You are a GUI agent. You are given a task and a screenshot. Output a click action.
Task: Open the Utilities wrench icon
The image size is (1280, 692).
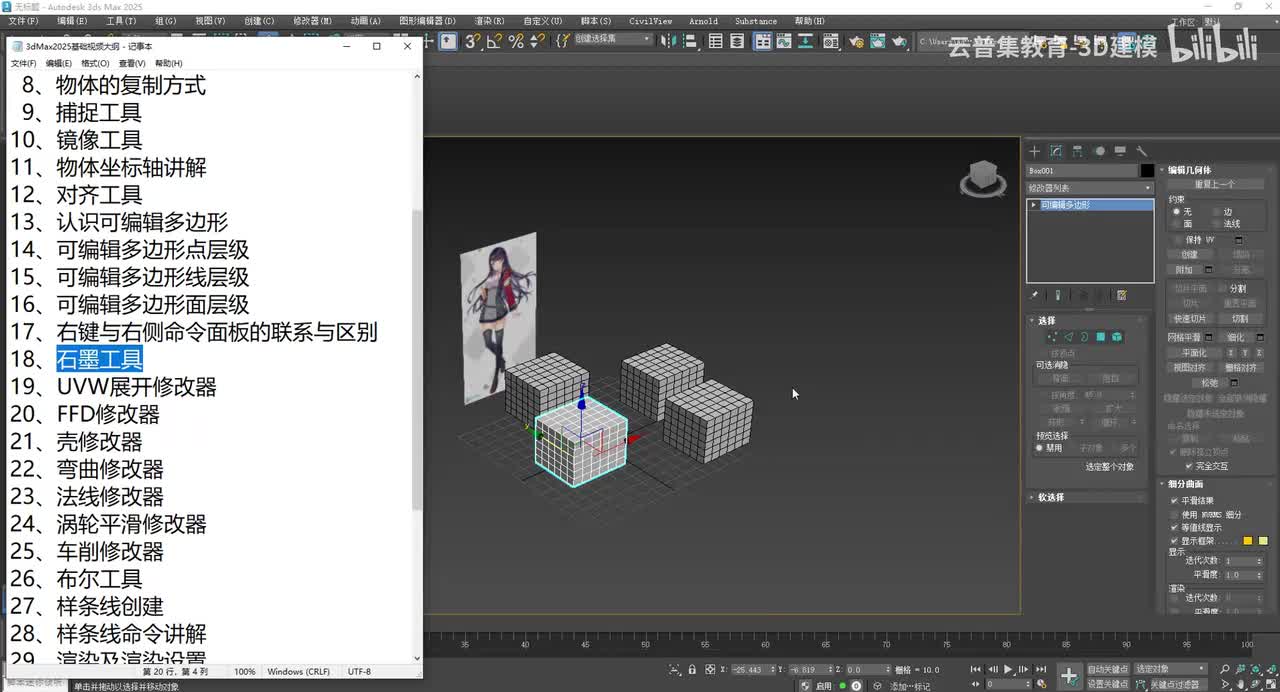tap(1142, 152)
